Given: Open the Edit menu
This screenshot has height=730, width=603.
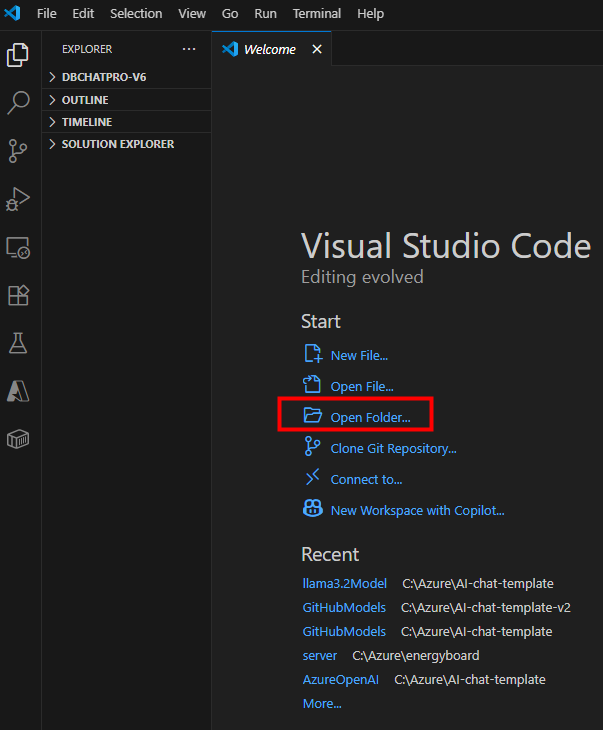Looking at the screenshot, I should [83, 14].
